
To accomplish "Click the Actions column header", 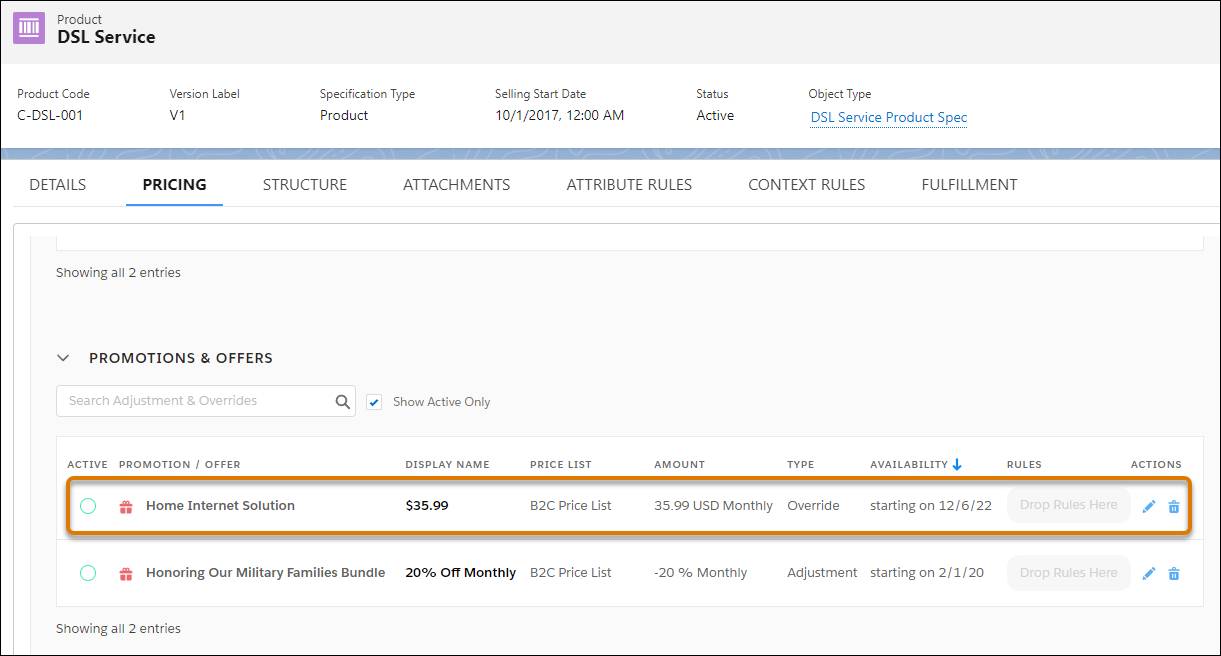I will 1156,465.
